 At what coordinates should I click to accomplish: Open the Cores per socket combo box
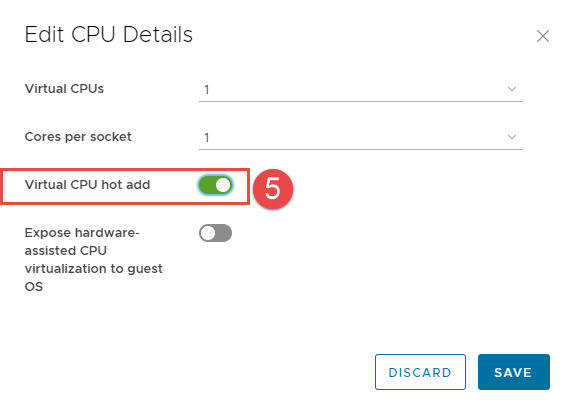pyautogui.click(x=361, y=137)
